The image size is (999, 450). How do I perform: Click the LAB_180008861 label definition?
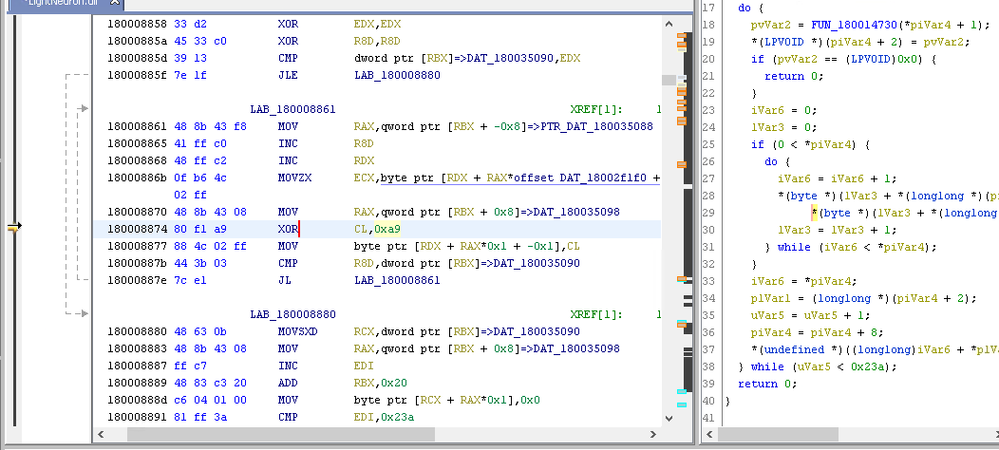pos(292,110)
